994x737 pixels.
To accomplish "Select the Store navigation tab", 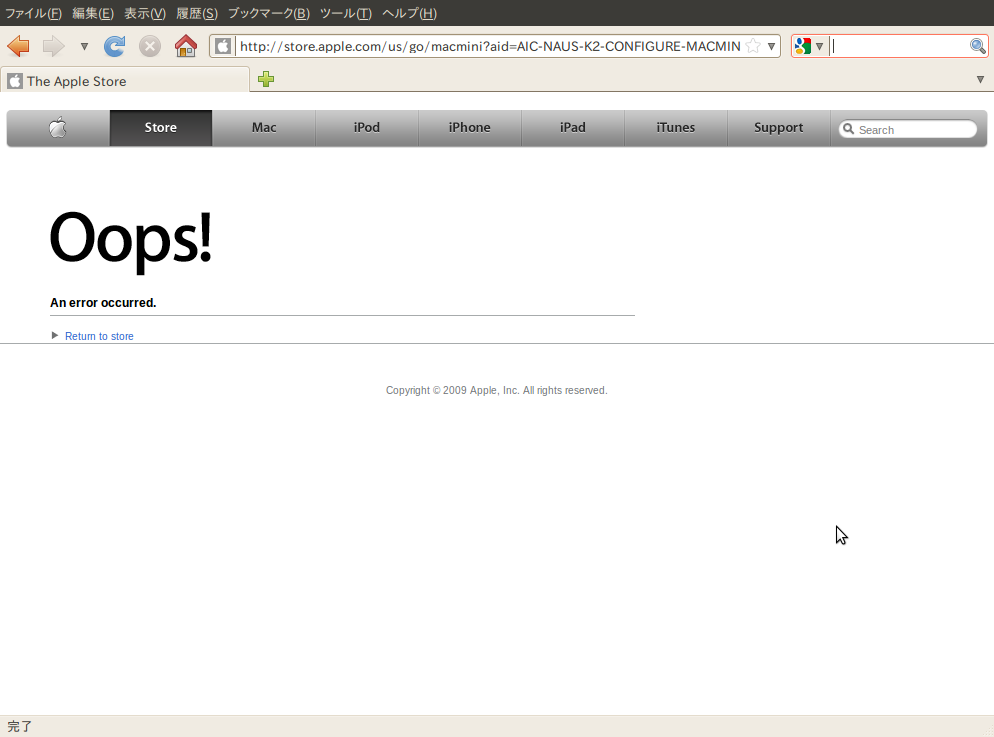I will [161, 128].
